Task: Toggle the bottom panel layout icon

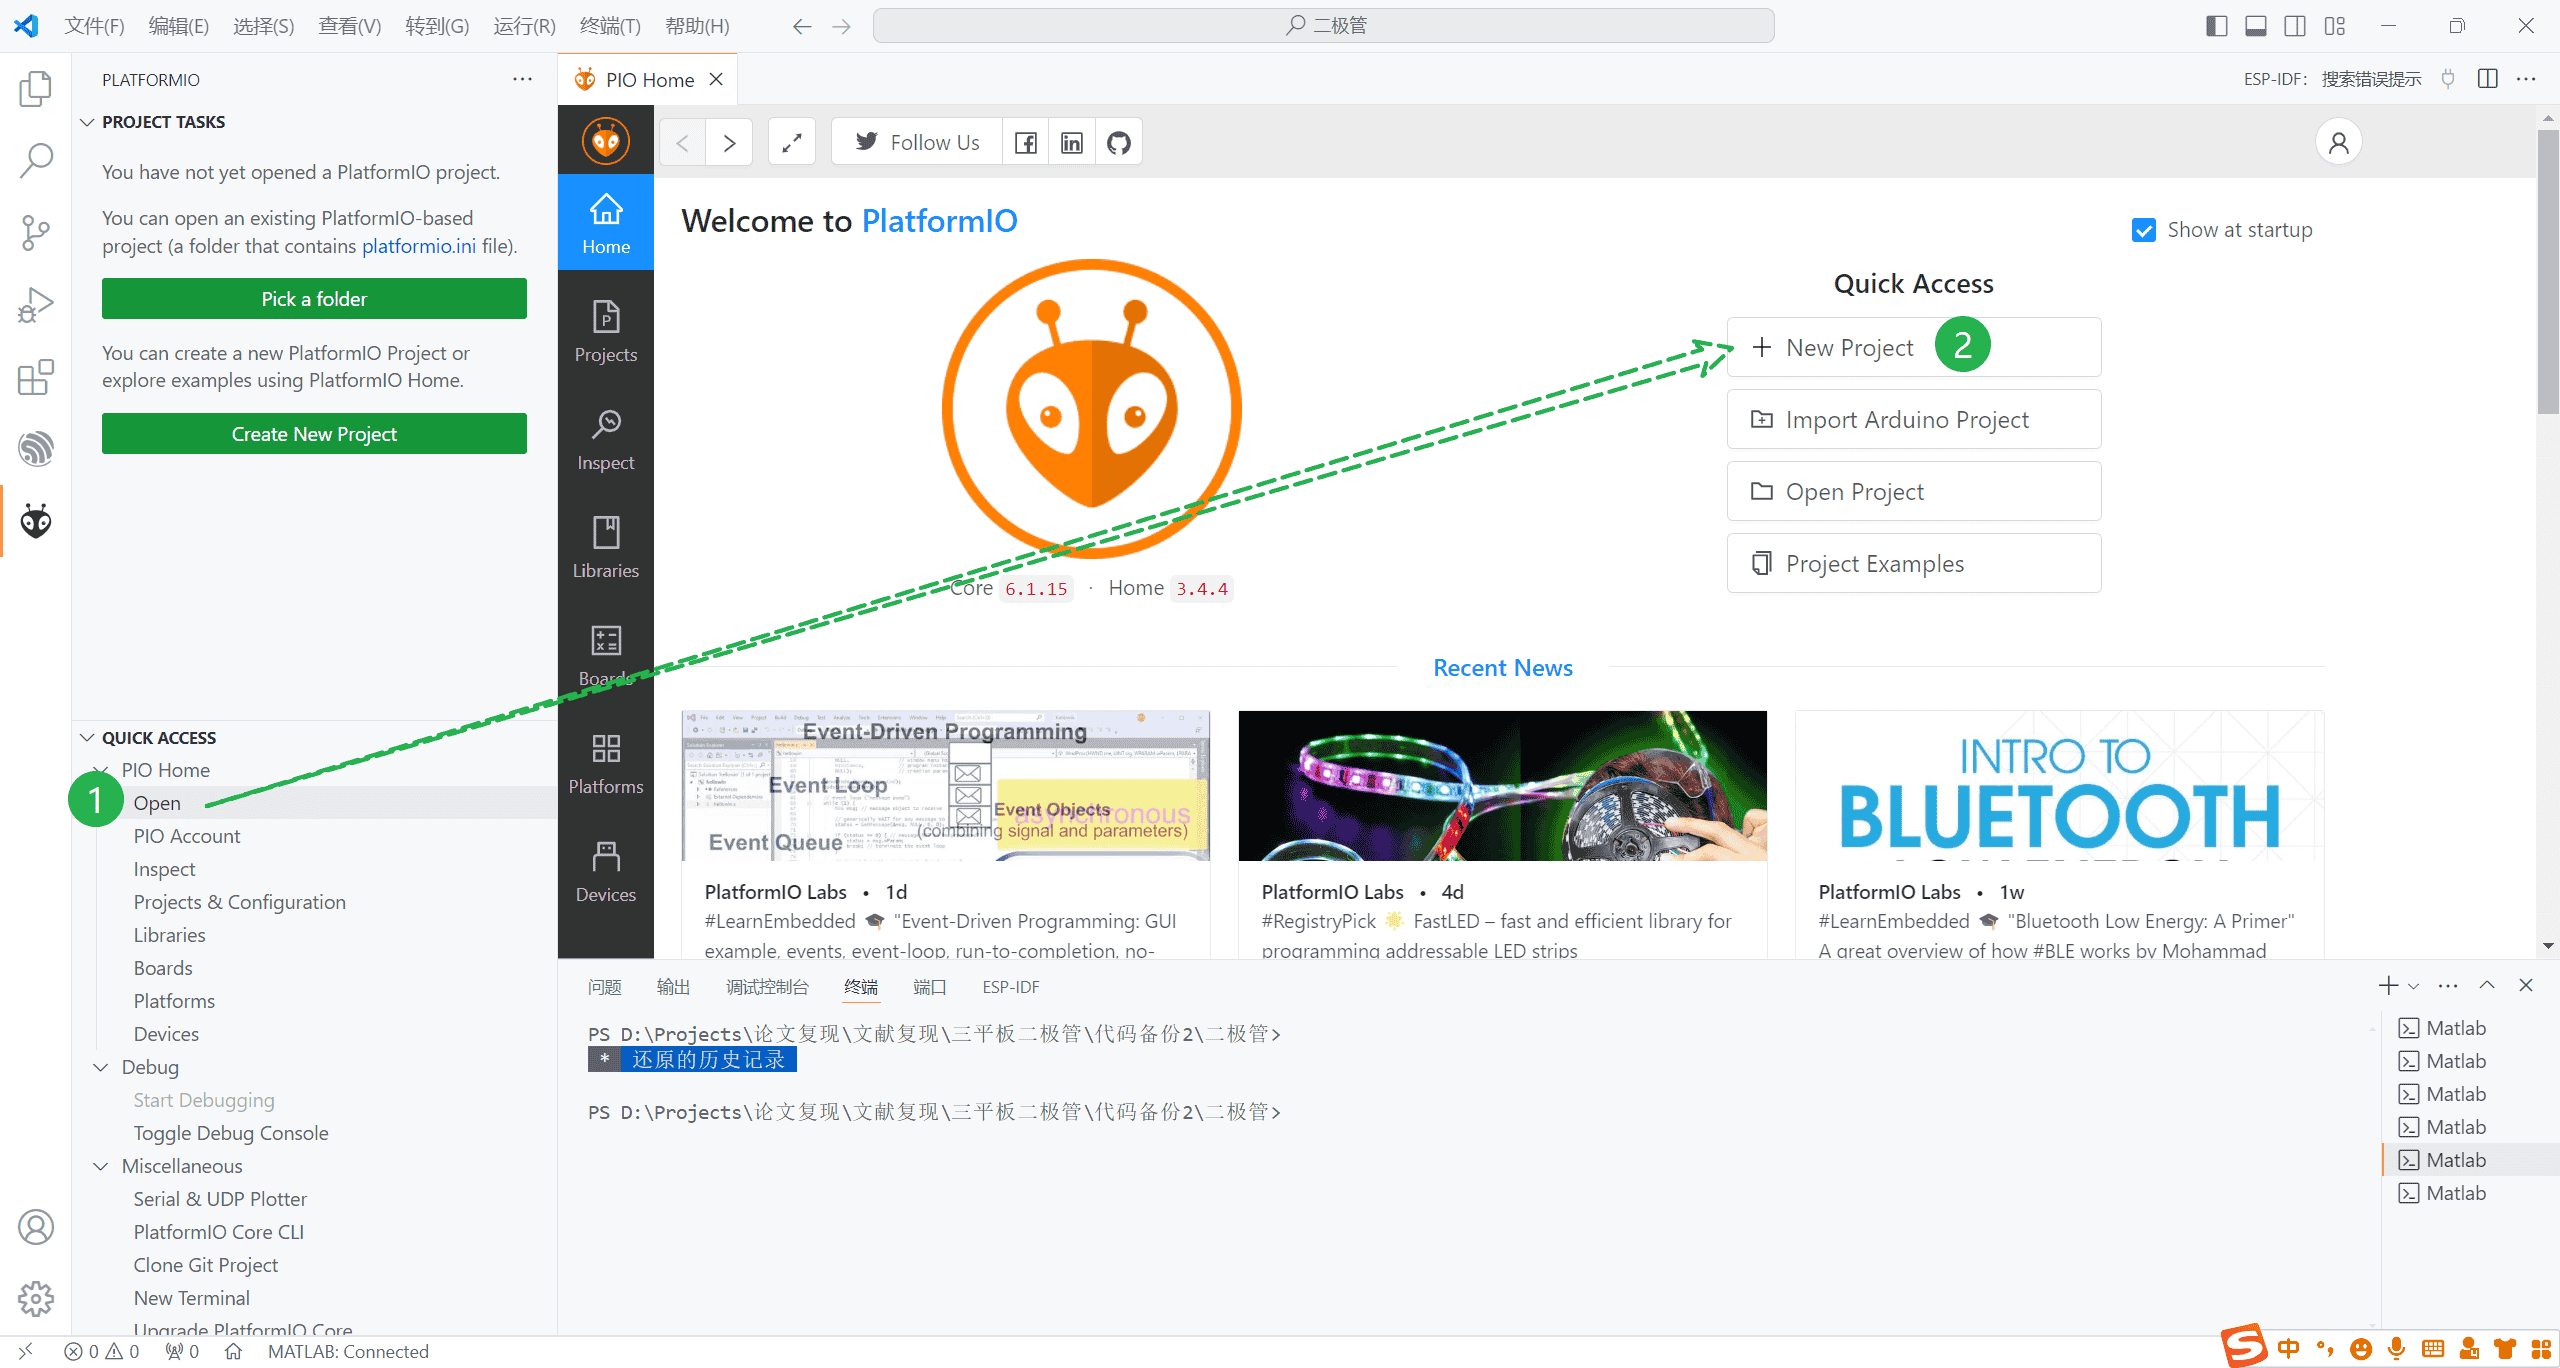Action: point(2255,26)
